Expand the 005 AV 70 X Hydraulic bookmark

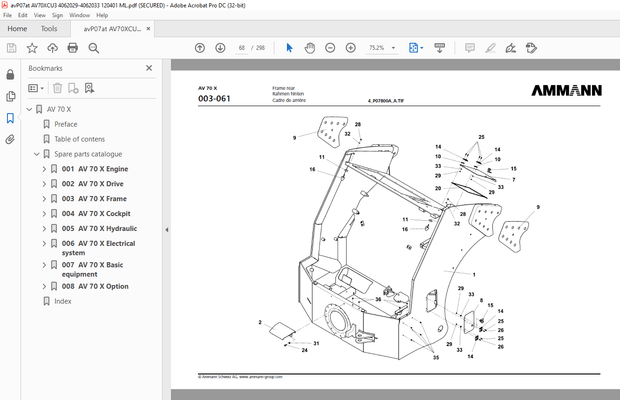(44, 228)
